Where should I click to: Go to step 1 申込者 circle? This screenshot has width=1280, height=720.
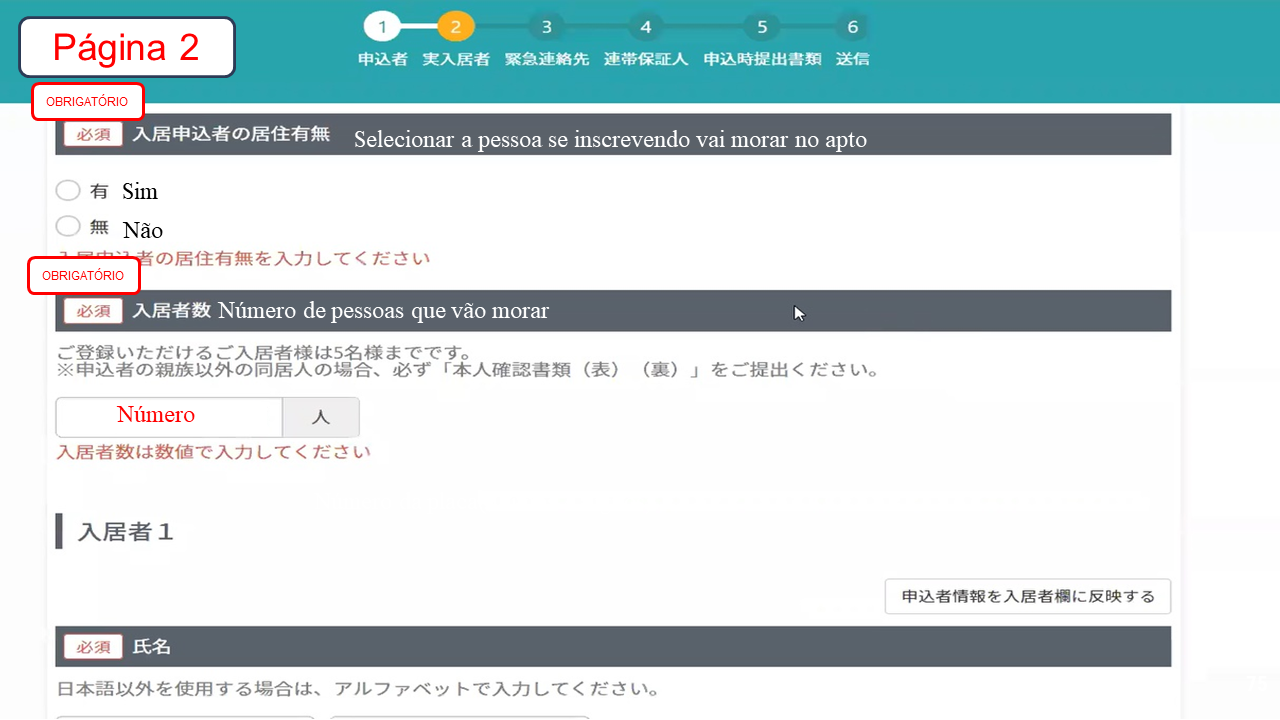tap(382, 27)
